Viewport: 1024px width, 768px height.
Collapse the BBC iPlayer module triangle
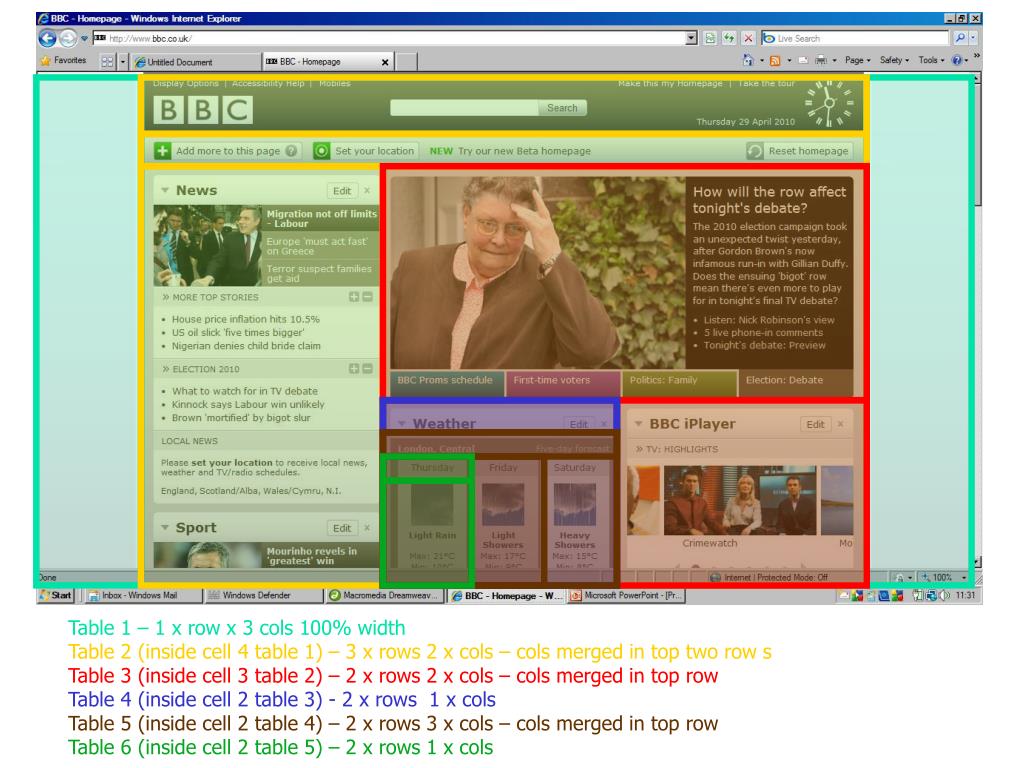pos(638,424)
